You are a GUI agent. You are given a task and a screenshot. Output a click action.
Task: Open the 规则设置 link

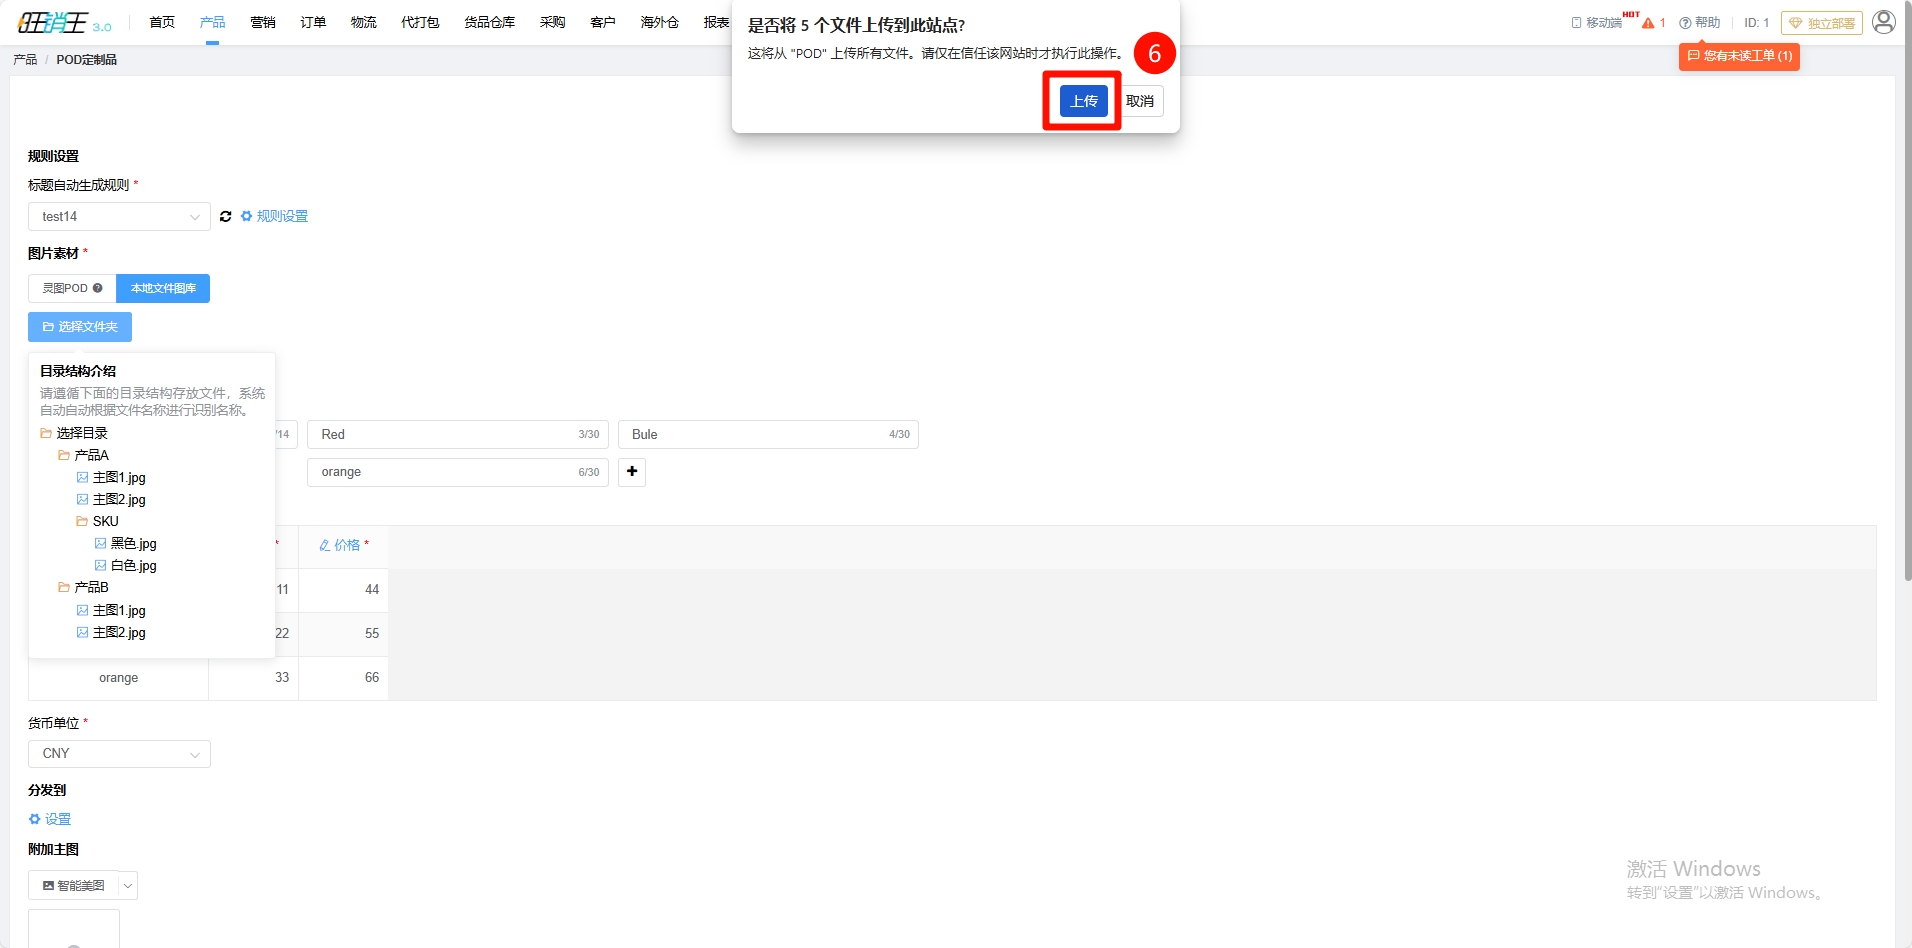pos(281,217)
